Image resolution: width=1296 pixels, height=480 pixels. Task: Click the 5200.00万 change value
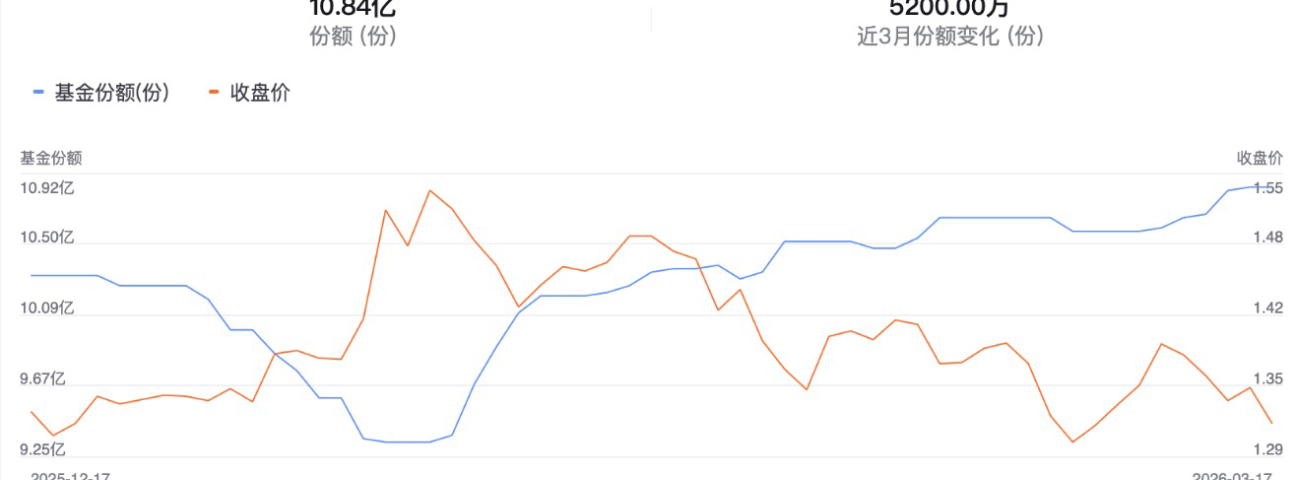(x=949, y=8)
